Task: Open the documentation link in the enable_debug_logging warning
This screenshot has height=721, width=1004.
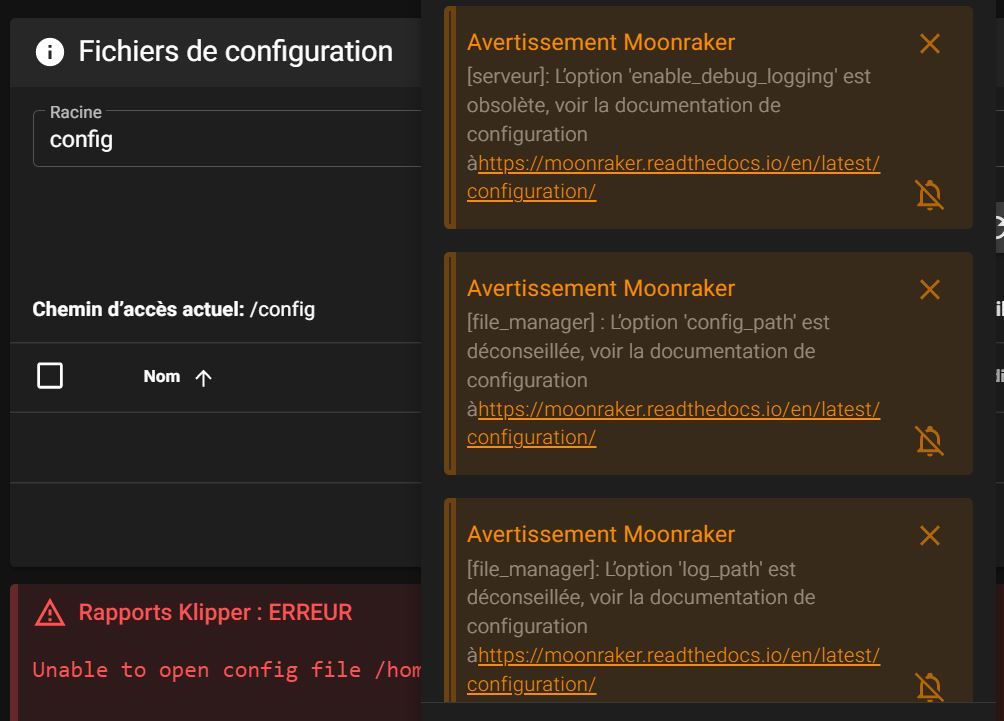Action: point(673,177)
